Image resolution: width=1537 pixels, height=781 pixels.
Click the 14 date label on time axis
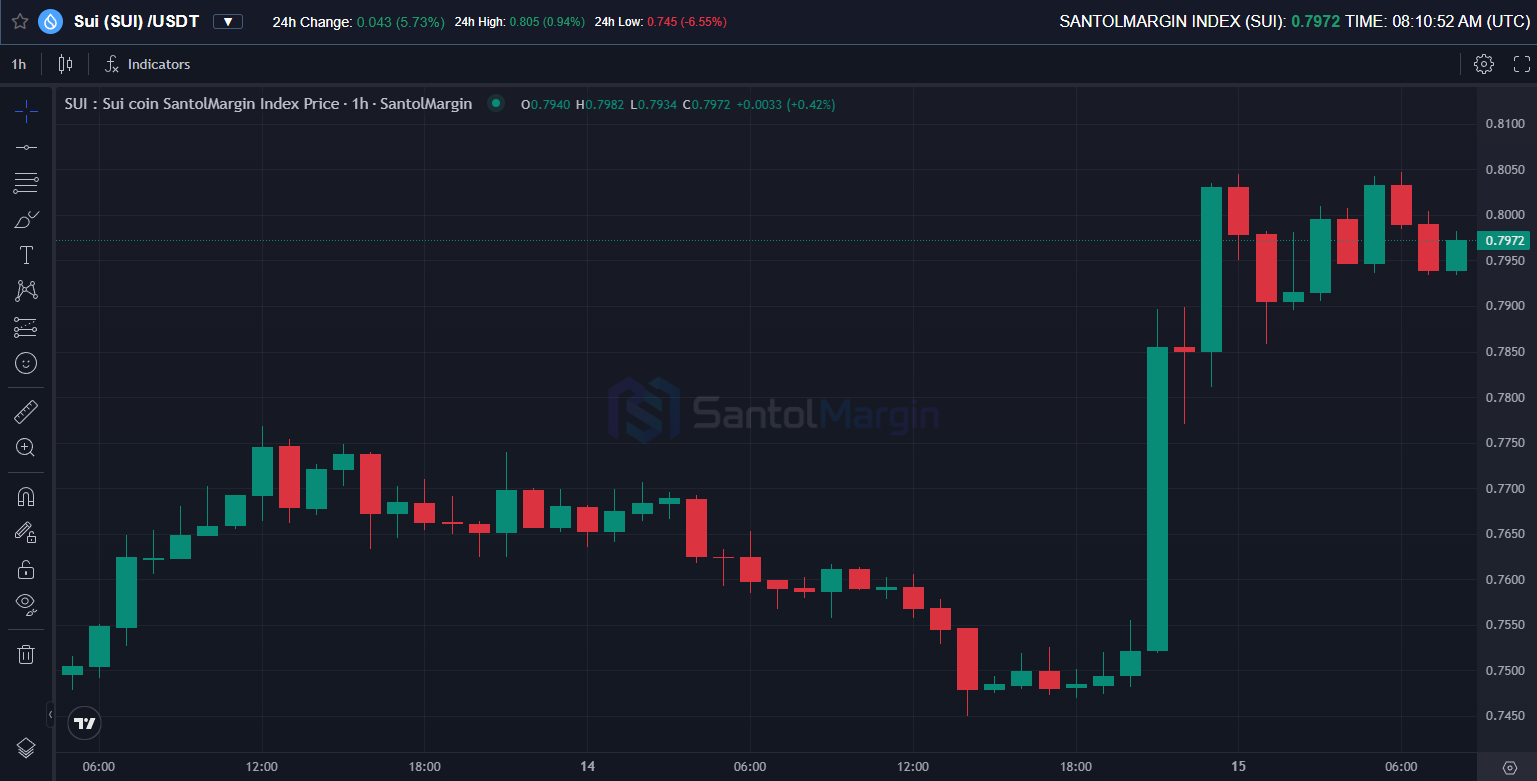(x=587, y=767)
